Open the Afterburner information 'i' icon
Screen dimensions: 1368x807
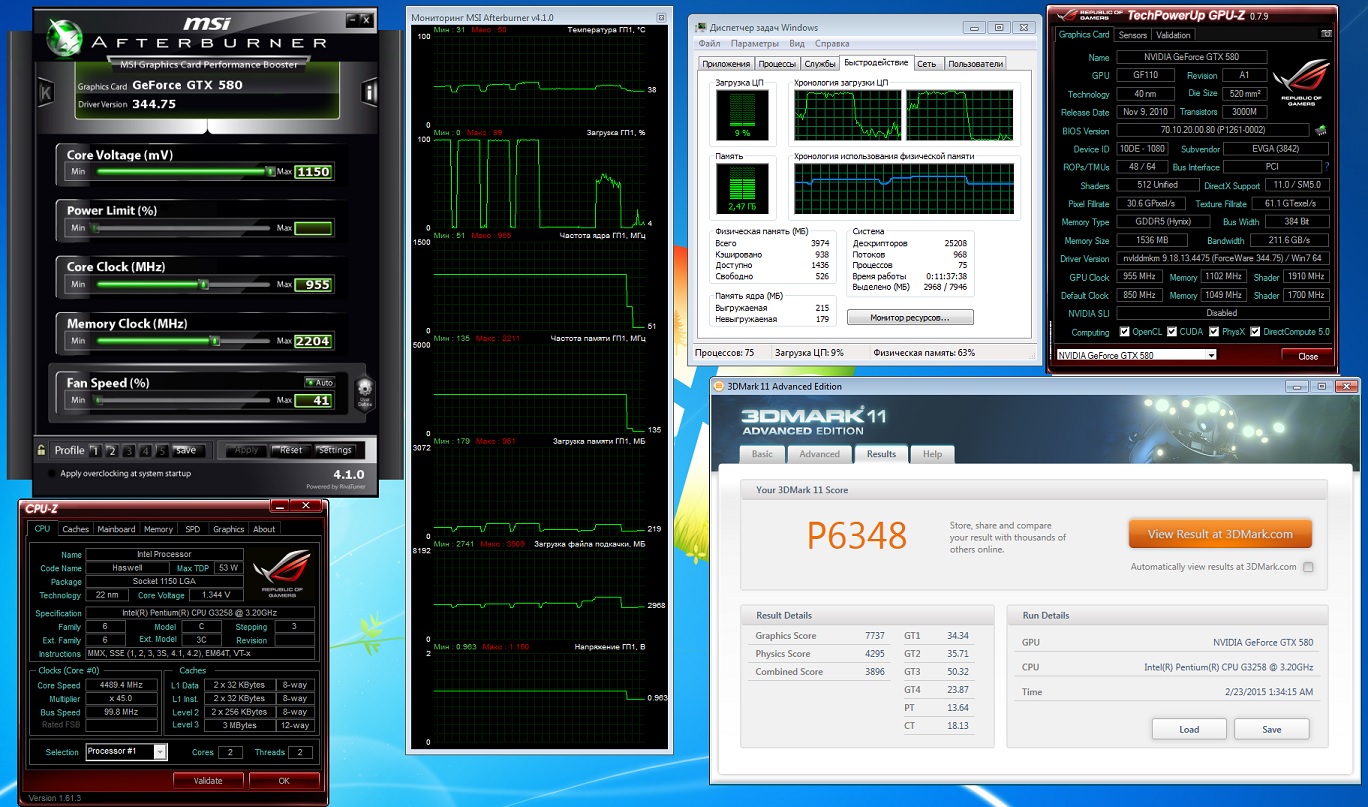[x=369, y=93]
